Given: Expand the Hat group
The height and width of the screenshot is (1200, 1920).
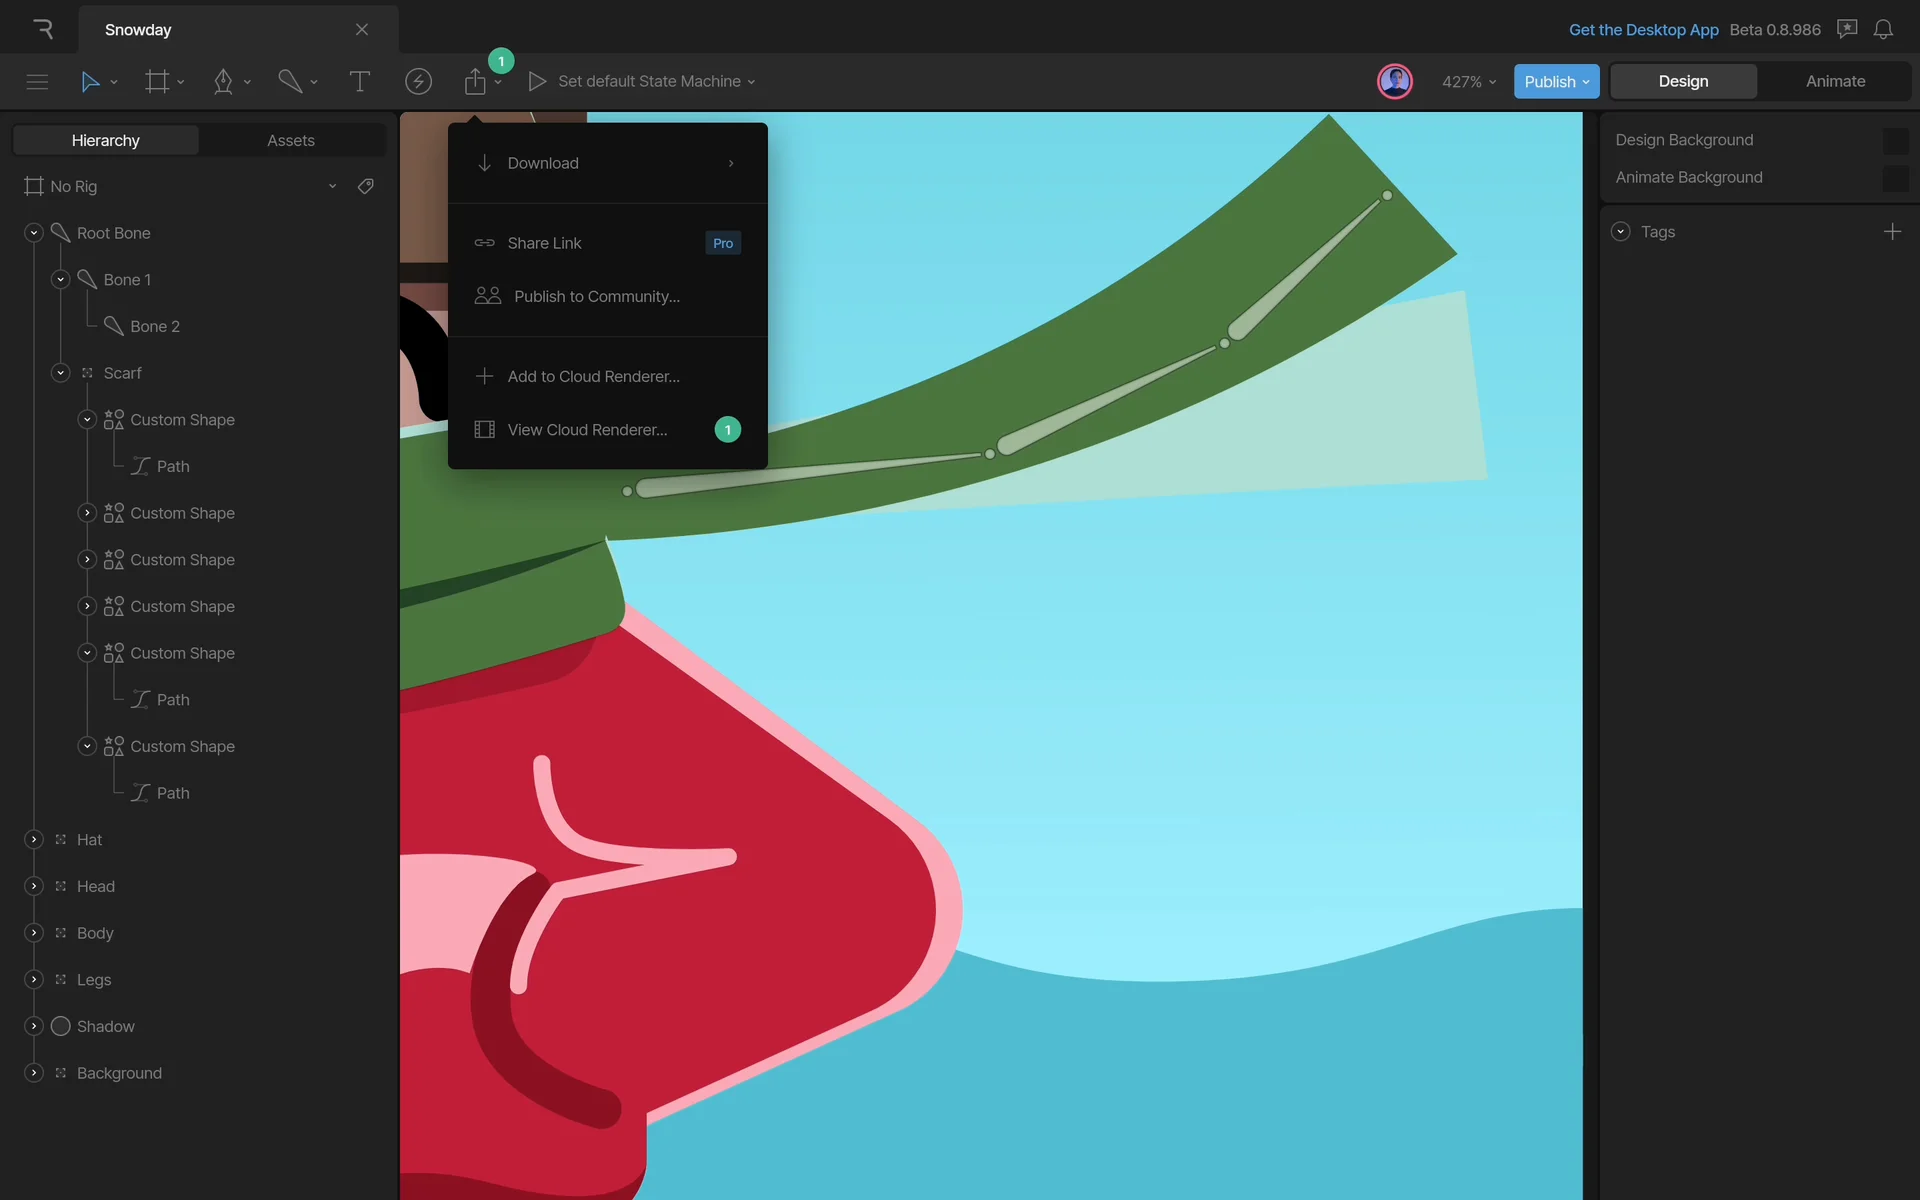Looking at the screenshot, I should pyautogui.click(x=34, y=840).
